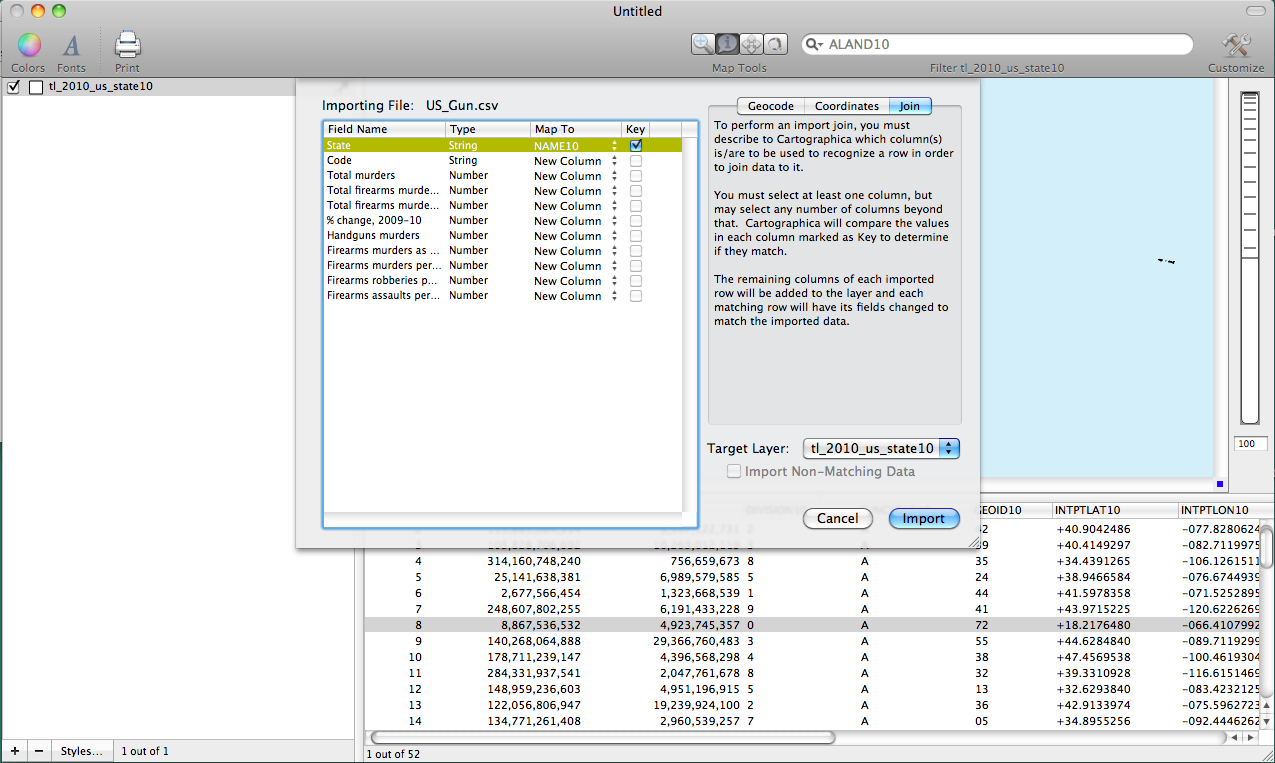This screenshot has width=1275, height=763.
Task: Switch to the Geocode tab
Action: (770, 106)
